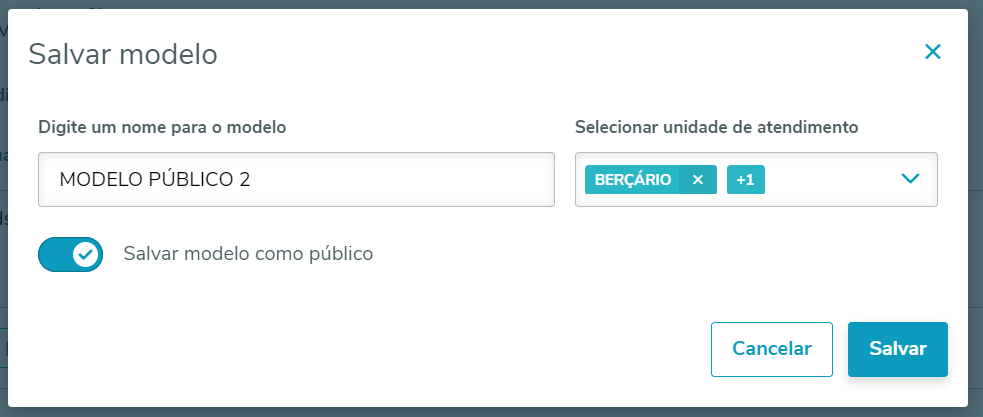Click the Digite um nome para o modelo label

(162, 127)
